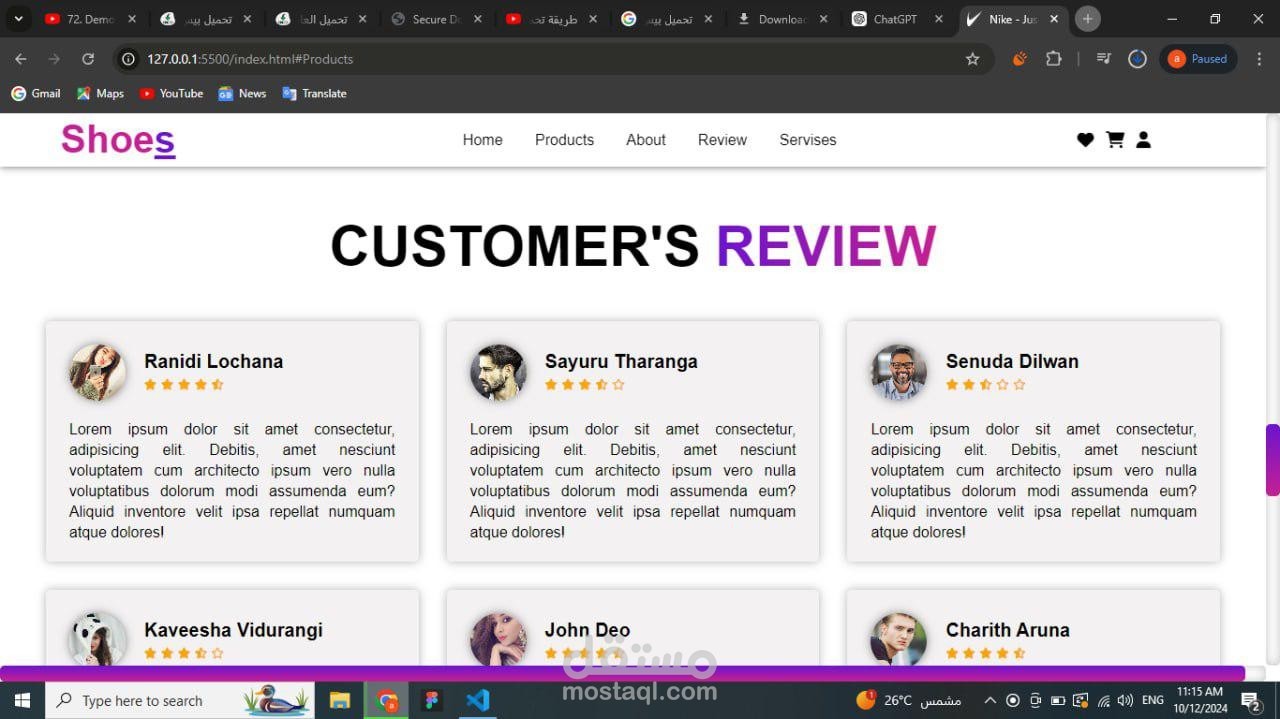Go back to the previous page
The height and width of the screenshot is (719, 1280).
pyautogui.click(x=20, y=59)
